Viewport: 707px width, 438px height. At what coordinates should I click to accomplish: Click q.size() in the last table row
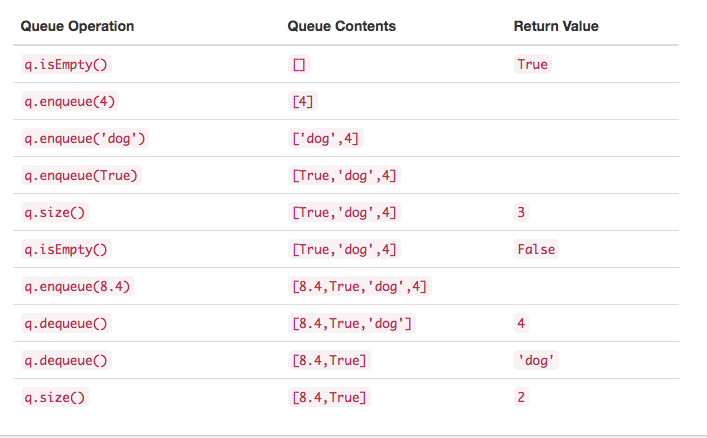55,397
